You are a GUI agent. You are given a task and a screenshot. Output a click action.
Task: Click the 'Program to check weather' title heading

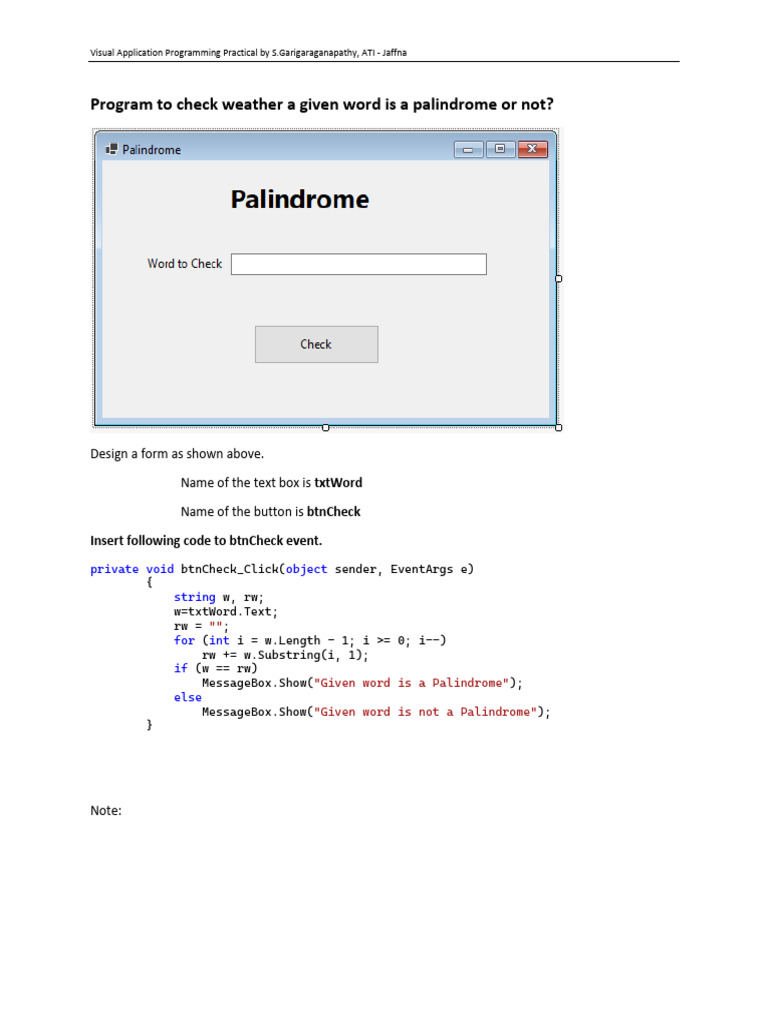click(322, 104)
